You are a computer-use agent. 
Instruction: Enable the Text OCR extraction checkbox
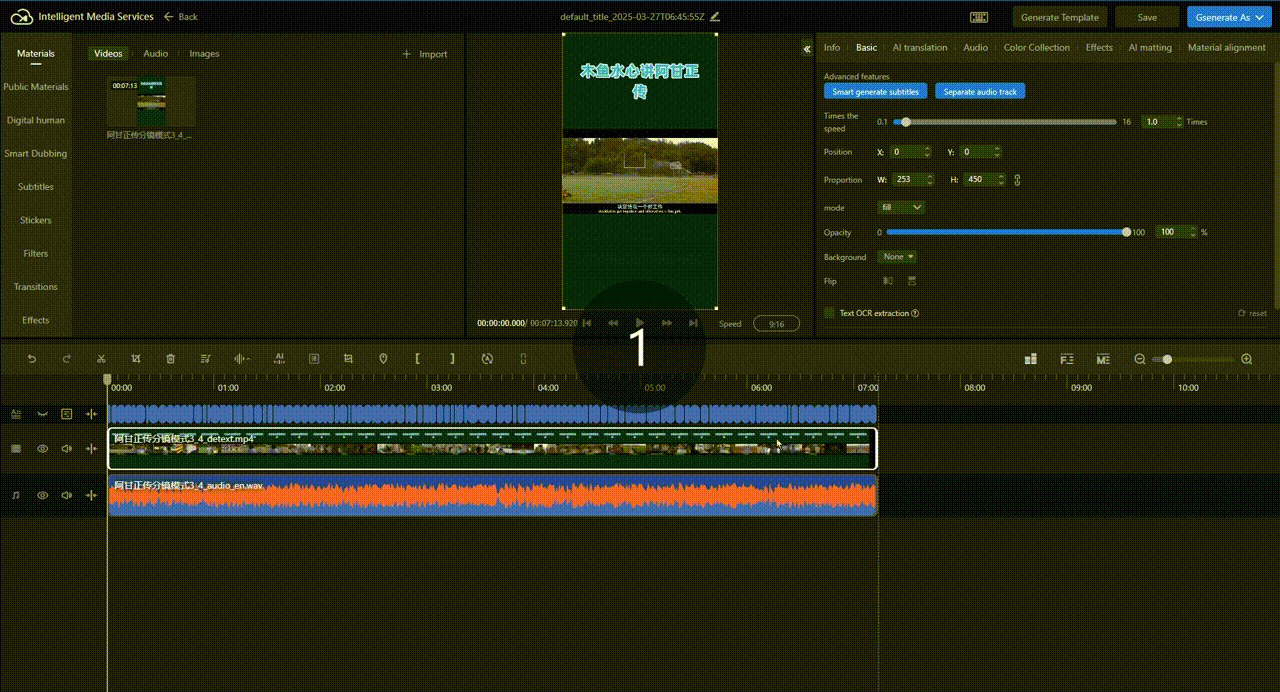pyautogui.click(x=828, y=313)
